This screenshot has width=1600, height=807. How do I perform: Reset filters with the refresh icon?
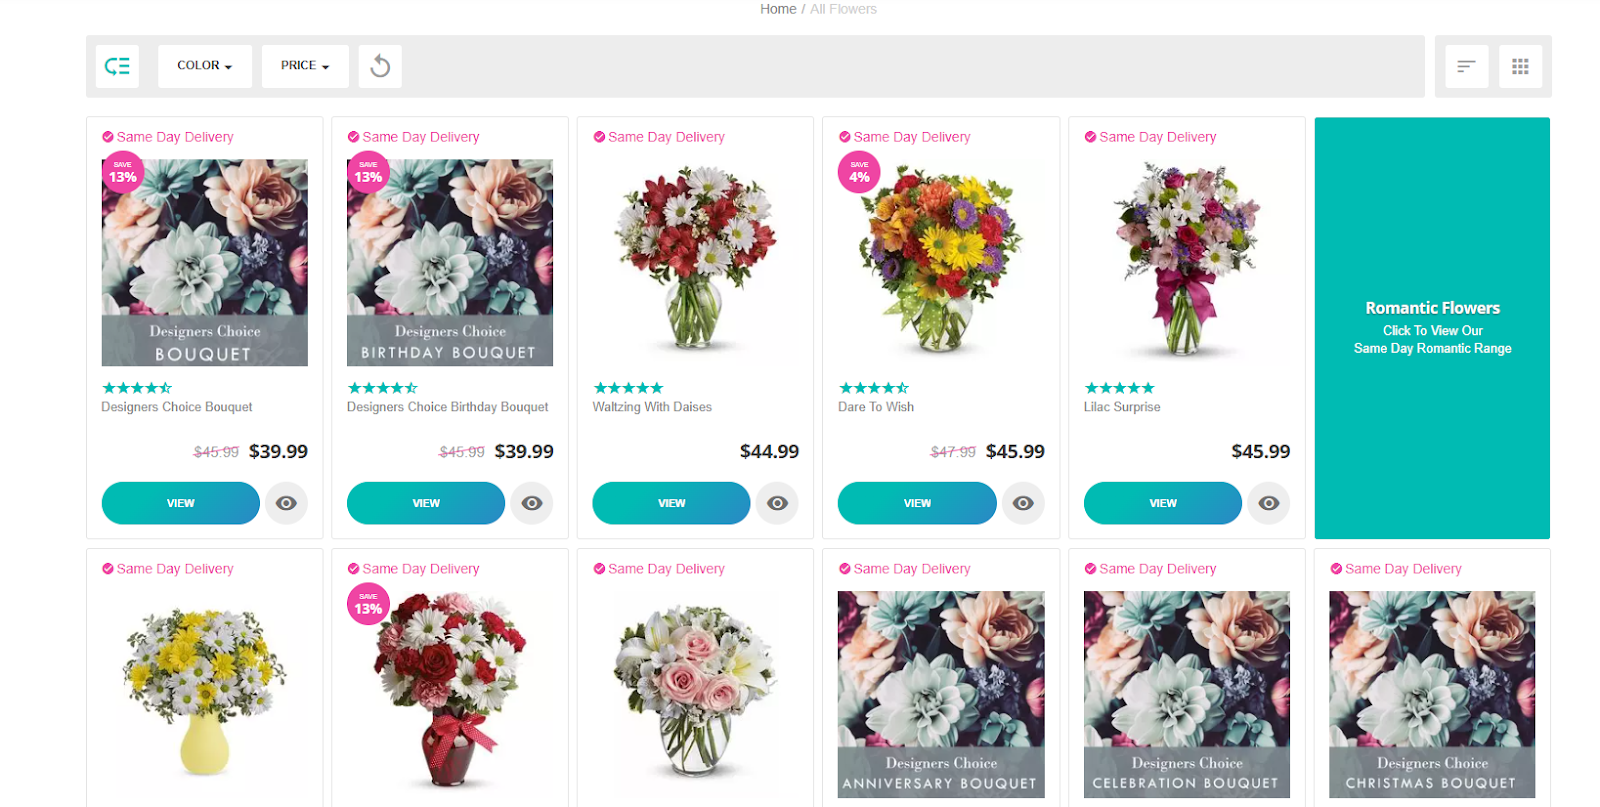click(380, 66)
